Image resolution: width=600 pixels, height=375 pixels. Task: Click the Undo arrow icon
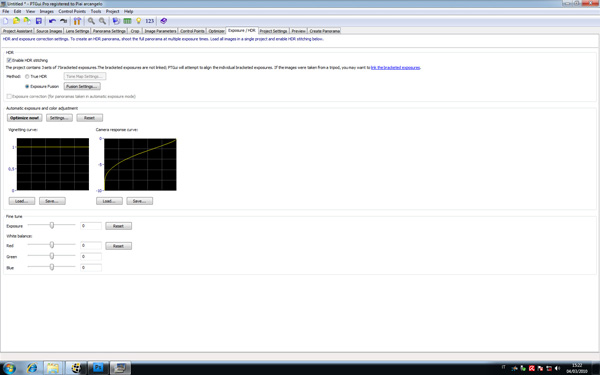coord(52,21)
